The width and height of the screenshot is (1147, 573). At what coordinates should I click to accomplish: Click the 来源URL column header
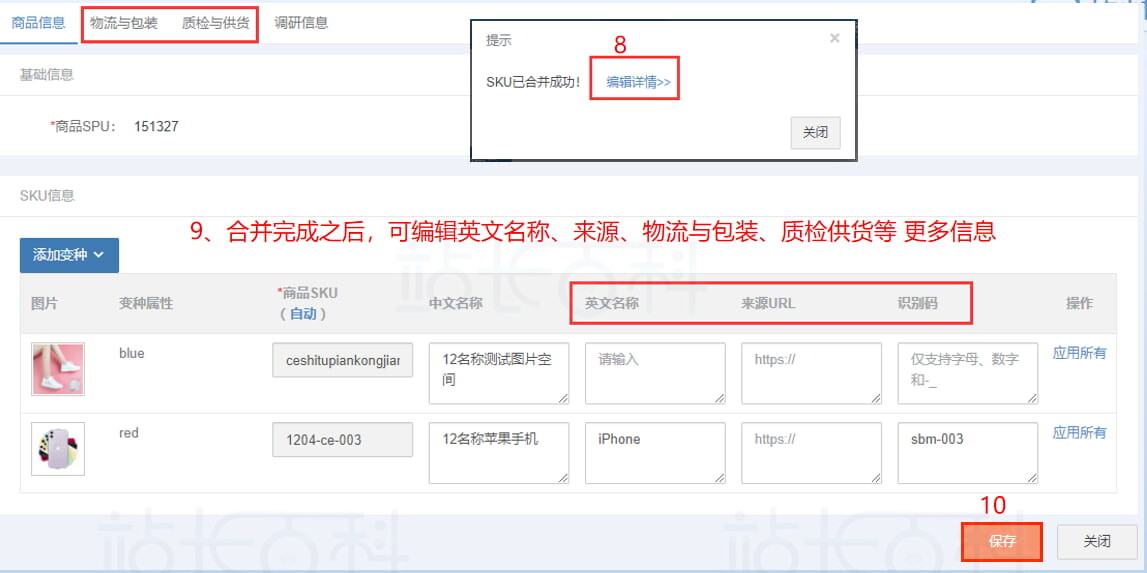[x=768, y=303]
